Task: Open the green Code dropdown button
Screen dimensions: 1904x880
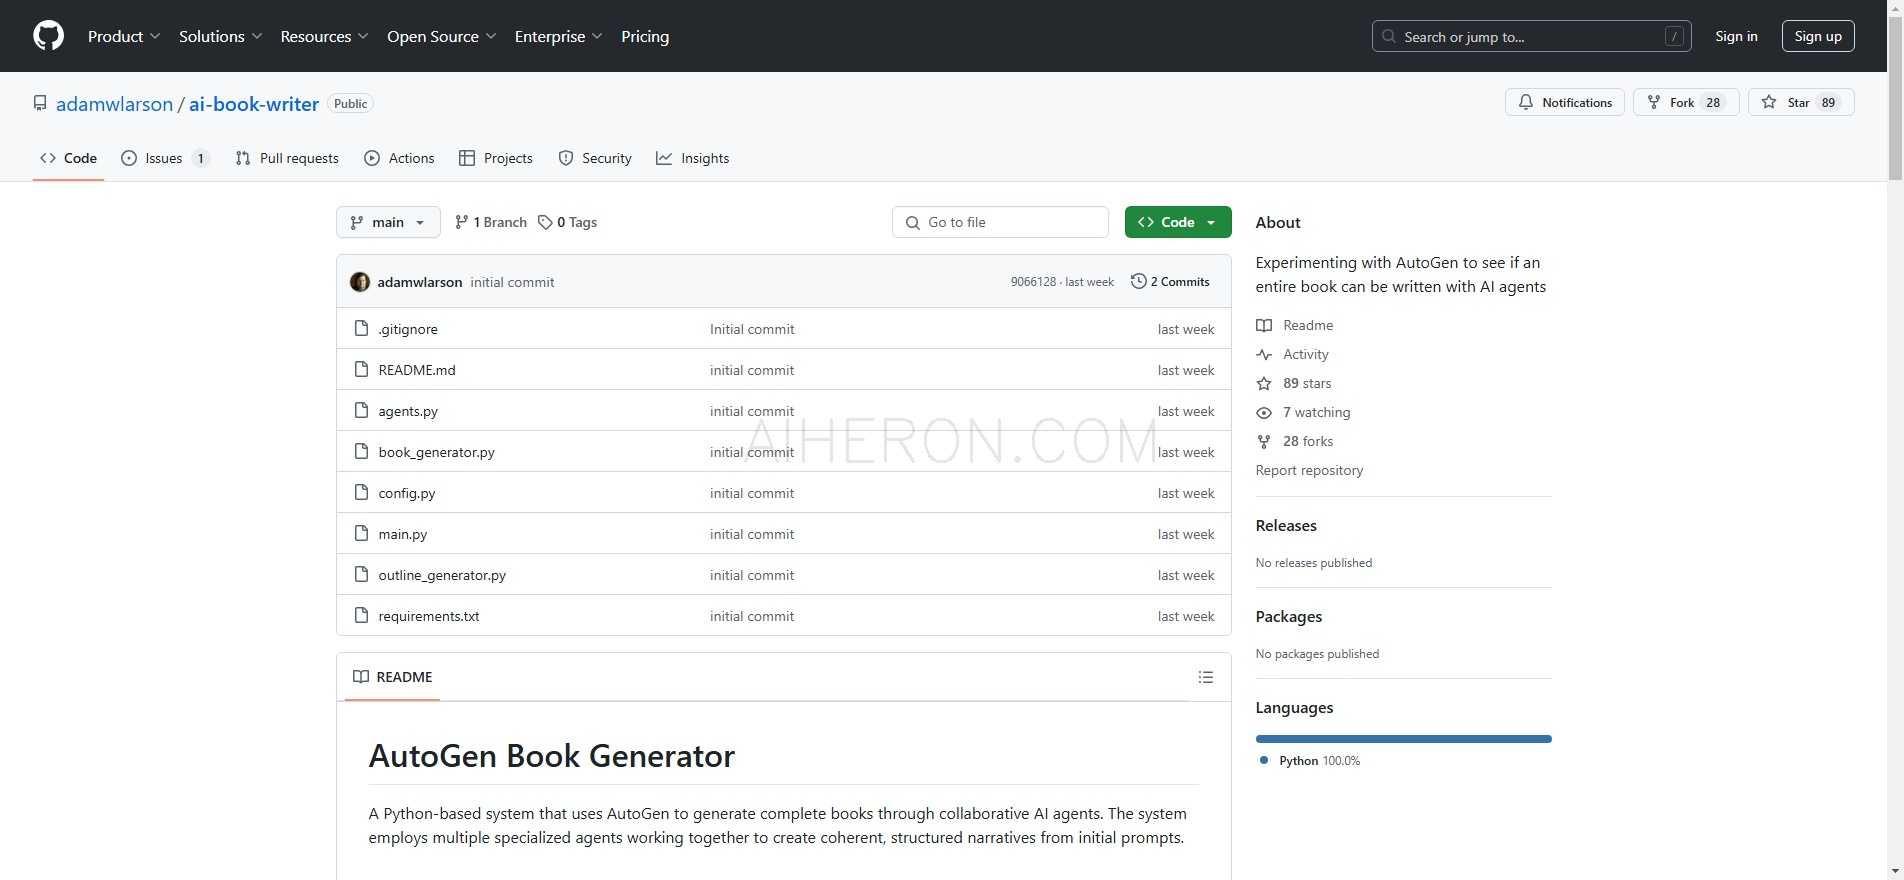Action: [x=1178, y=222]
